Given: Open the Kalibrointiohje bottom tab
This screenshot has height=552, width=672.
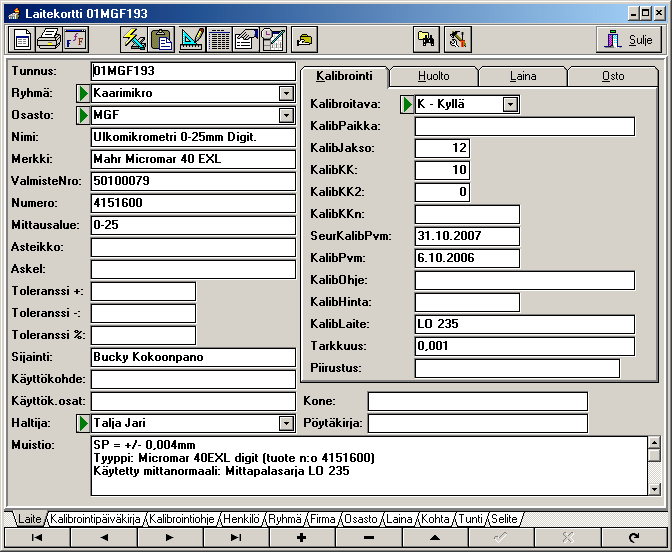Looking at the screenshot, I should click(x=182, y=519).
